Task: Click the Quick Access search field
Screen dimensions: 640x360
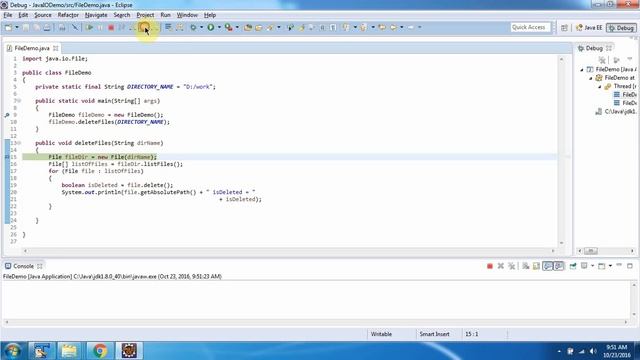Action: coord(530,27)
